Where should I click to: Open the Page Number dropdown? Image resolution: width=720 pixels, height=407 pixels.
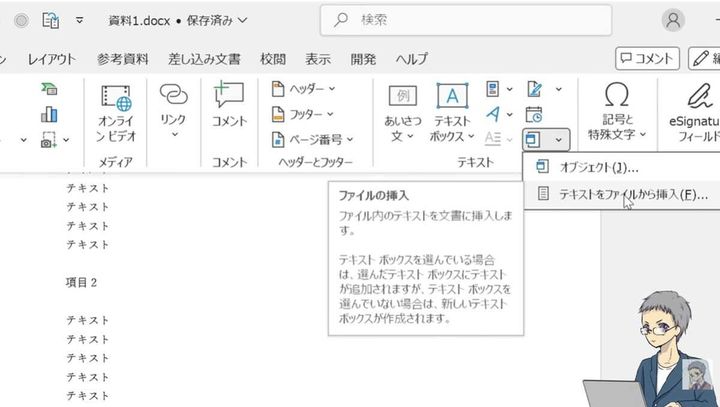click(x=313, y=139)
